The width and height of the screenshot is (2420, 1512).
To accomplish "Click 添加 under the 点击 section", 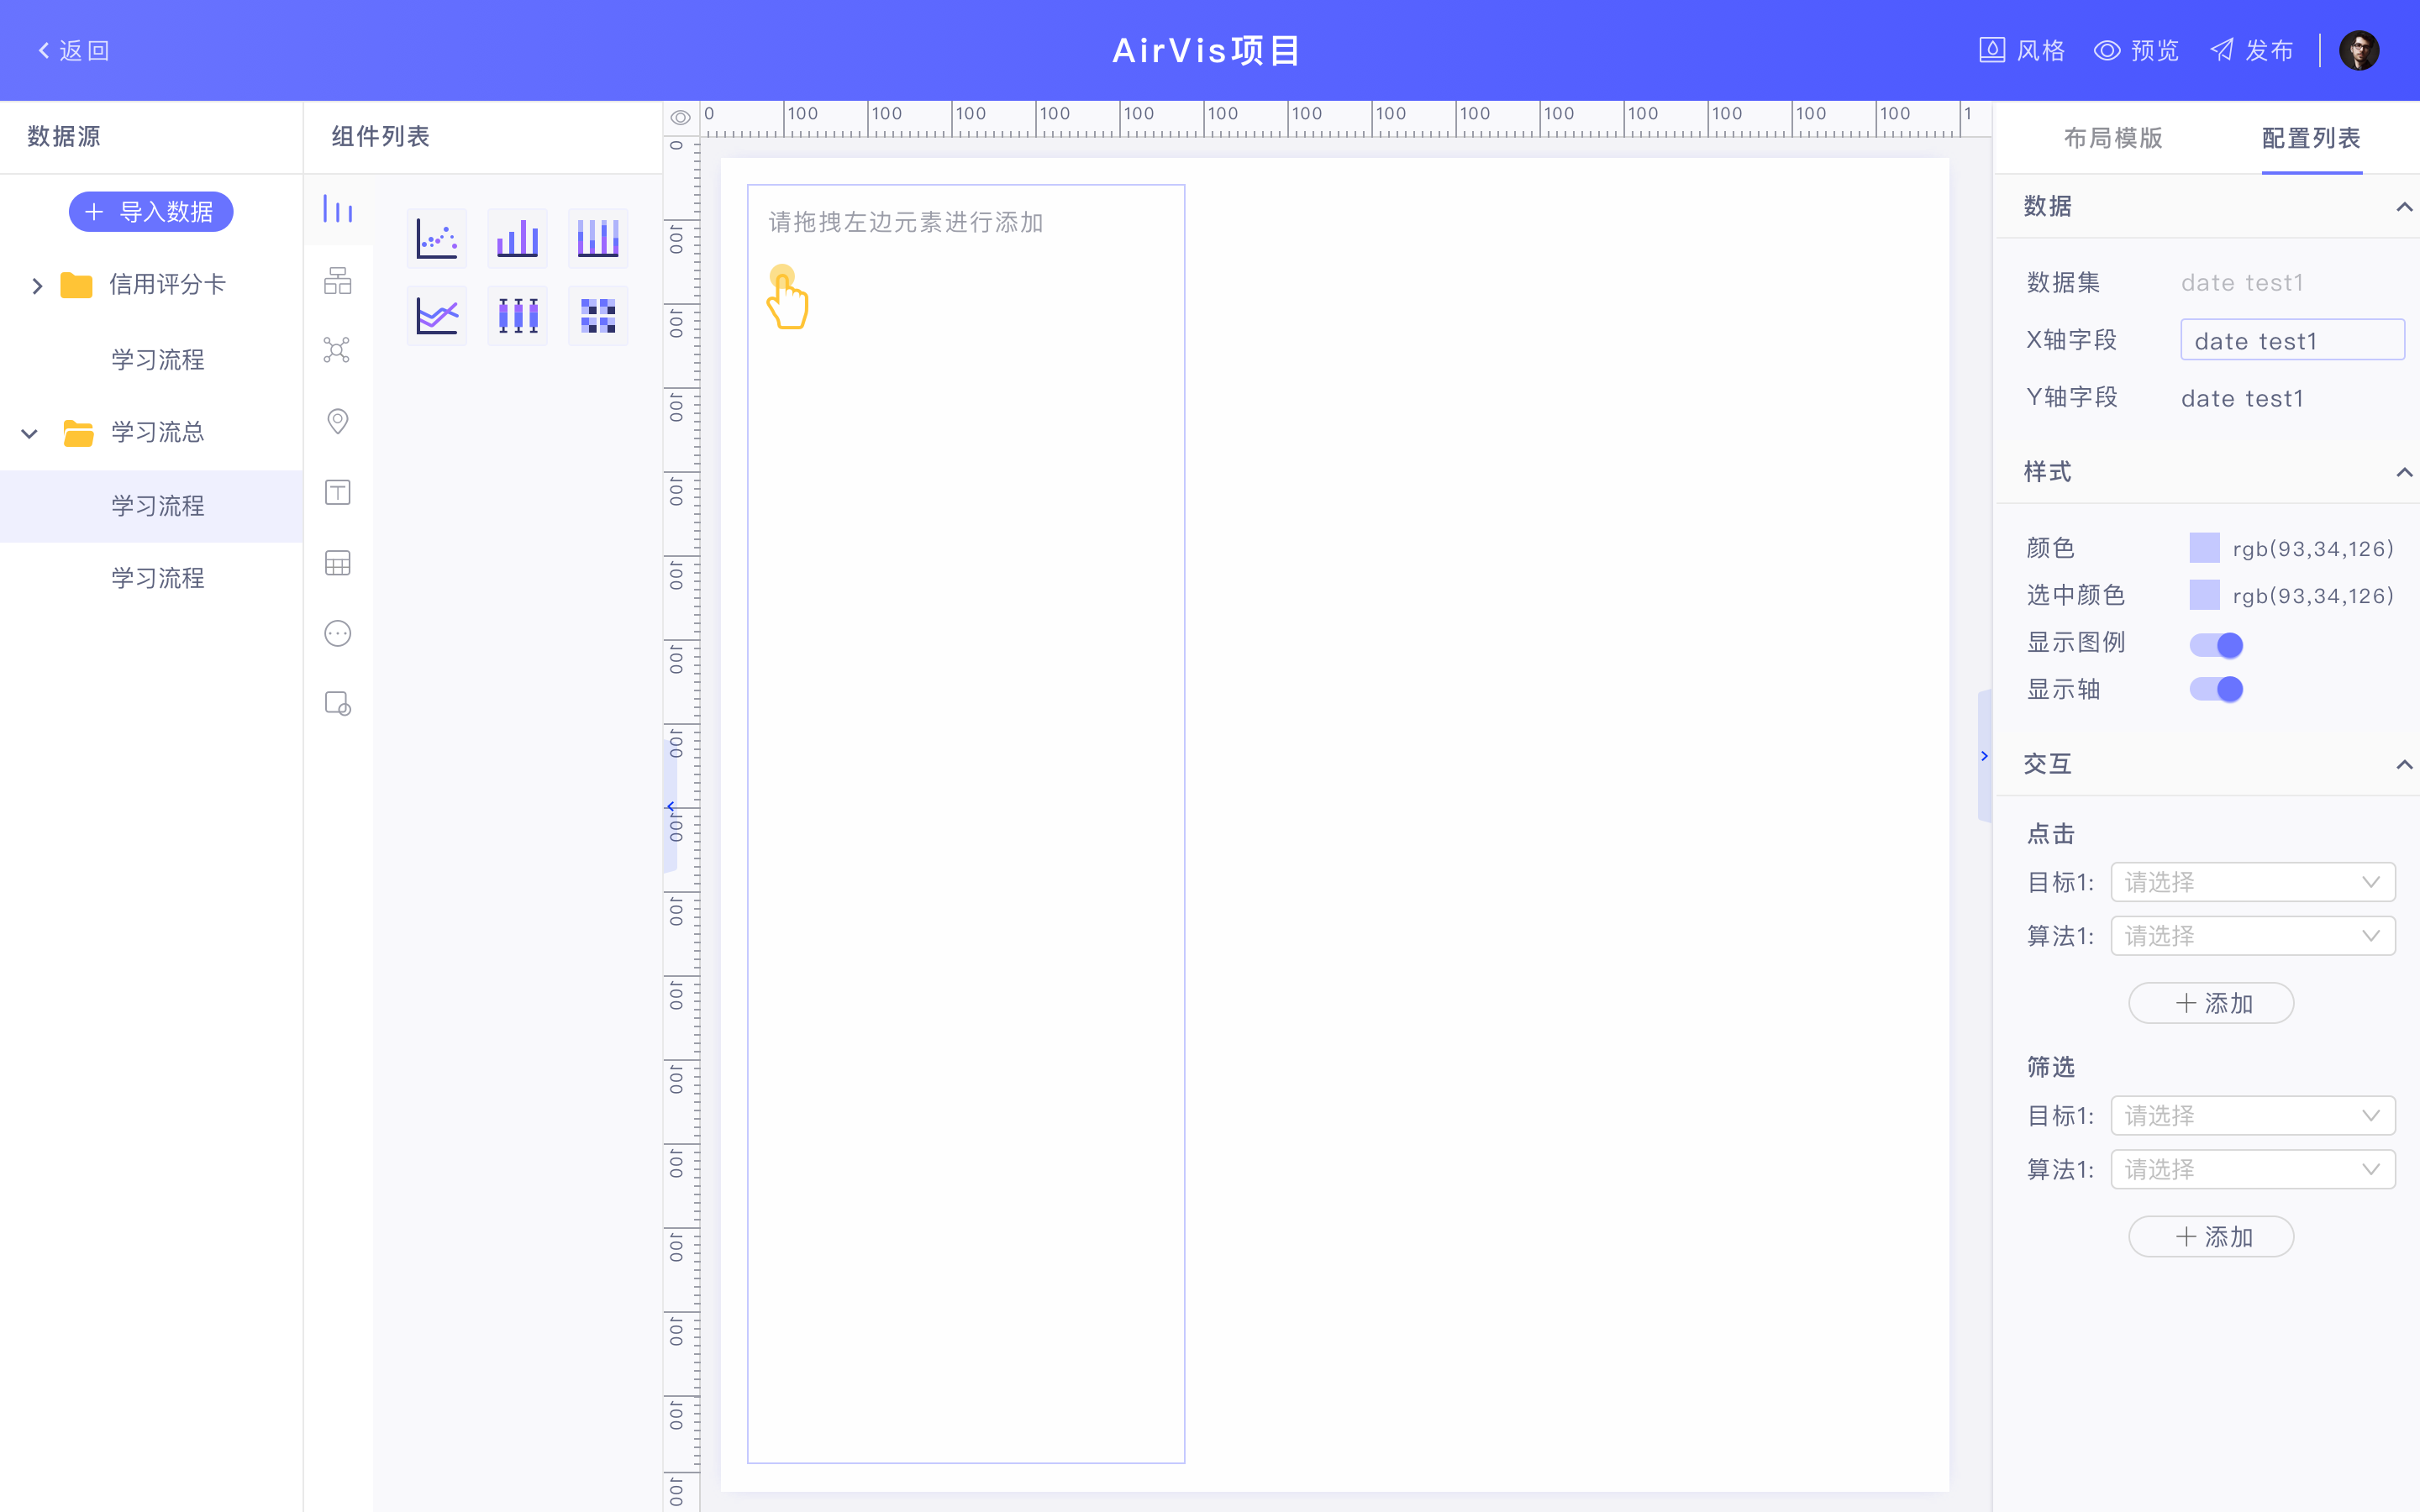I will (2211, 1003).
